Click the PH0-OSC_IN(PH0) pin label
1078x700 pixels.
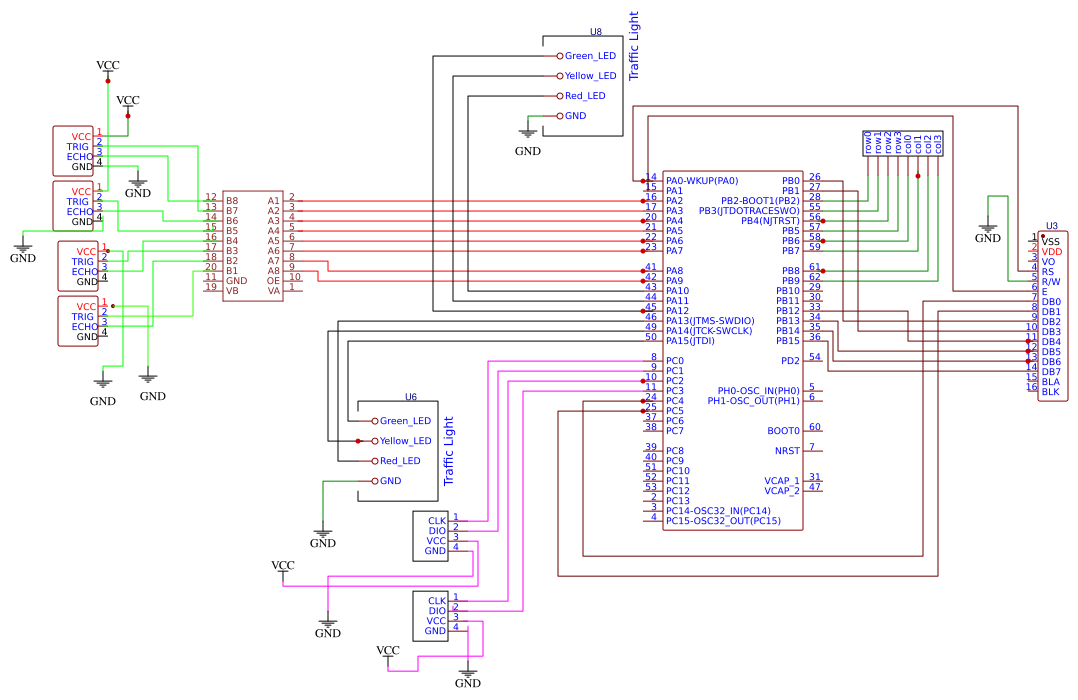759,391
